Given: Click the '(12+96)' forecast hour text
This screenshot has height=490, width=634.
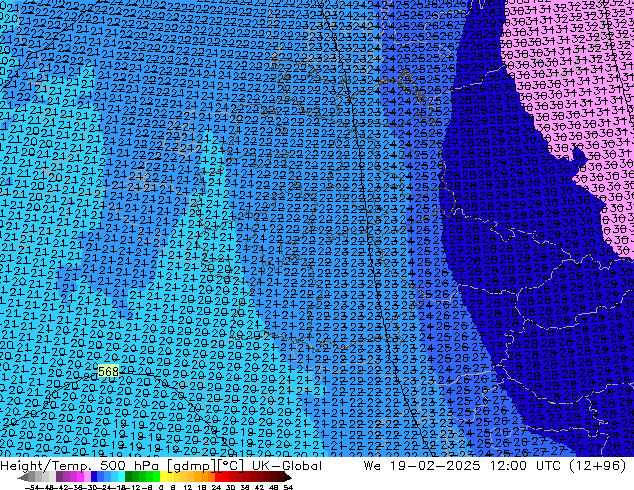Looking at the screenshot, I should point(598,466).
